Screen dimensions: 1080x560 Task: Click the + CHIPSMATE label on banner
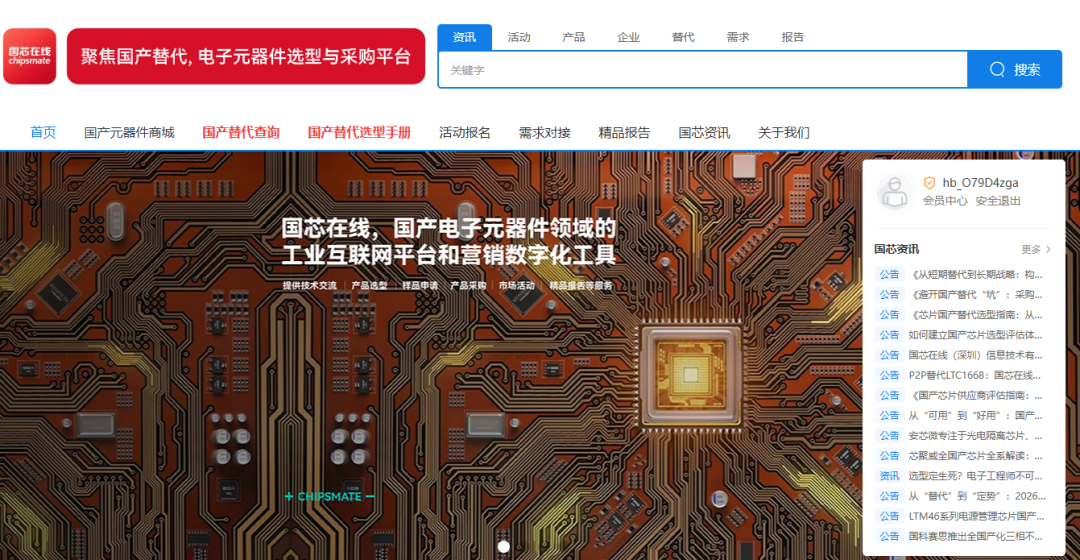point(330,497)
